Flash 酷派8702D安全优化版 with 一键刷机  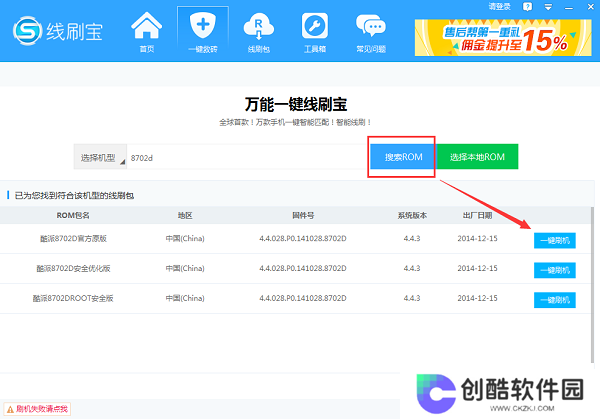(554, 270)
